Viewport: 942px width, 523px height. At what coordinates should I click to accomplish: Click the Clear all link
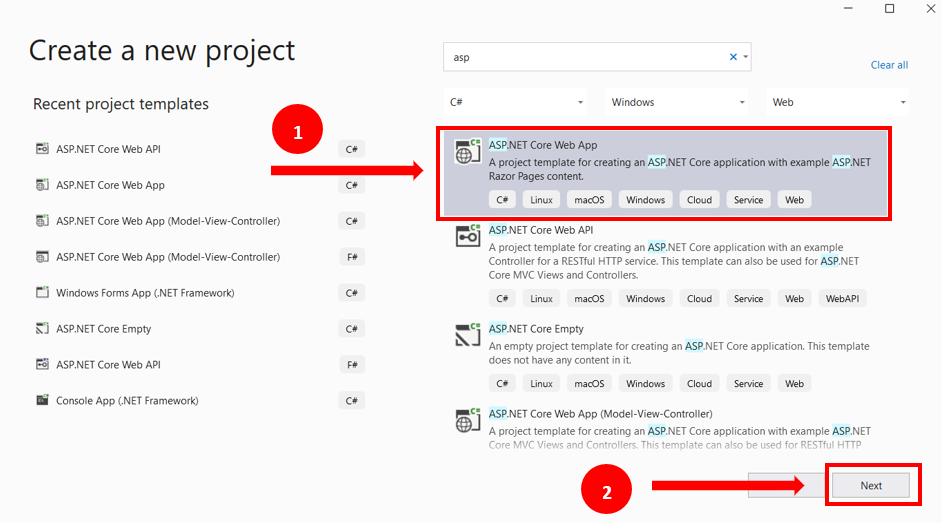(x=889, y=65)
